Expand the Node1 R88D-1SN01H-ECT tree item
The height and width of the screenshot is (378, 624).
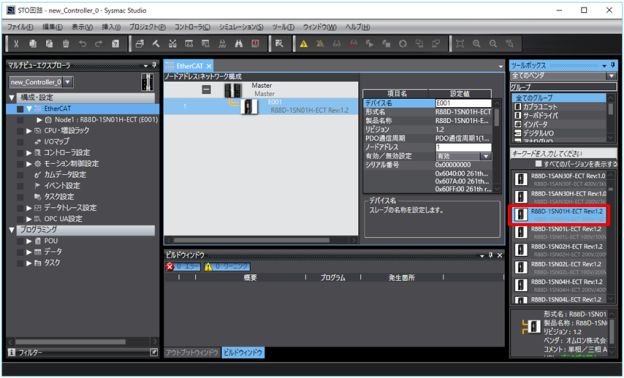(x=39, y=120)
